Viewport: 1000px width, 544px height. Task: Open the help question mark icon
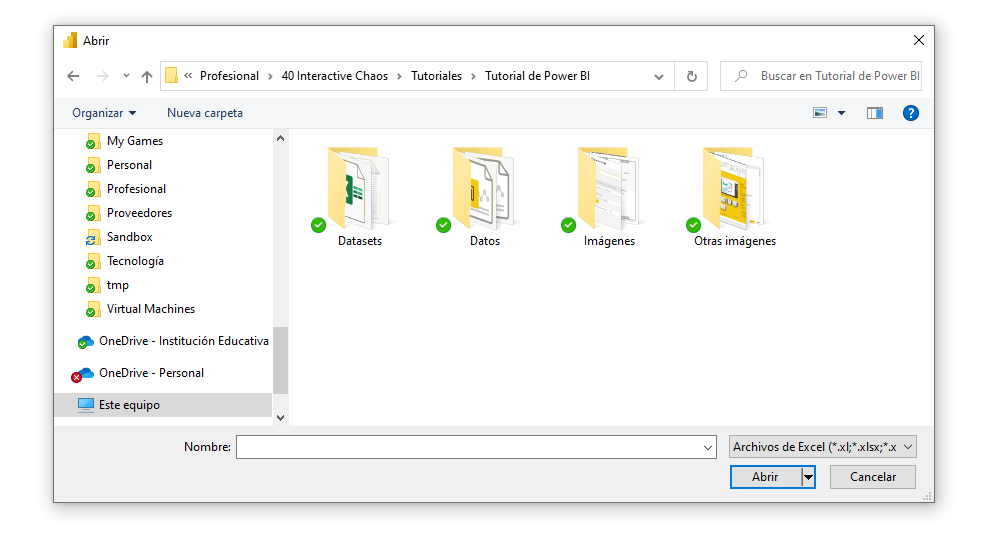coord(910,113)
